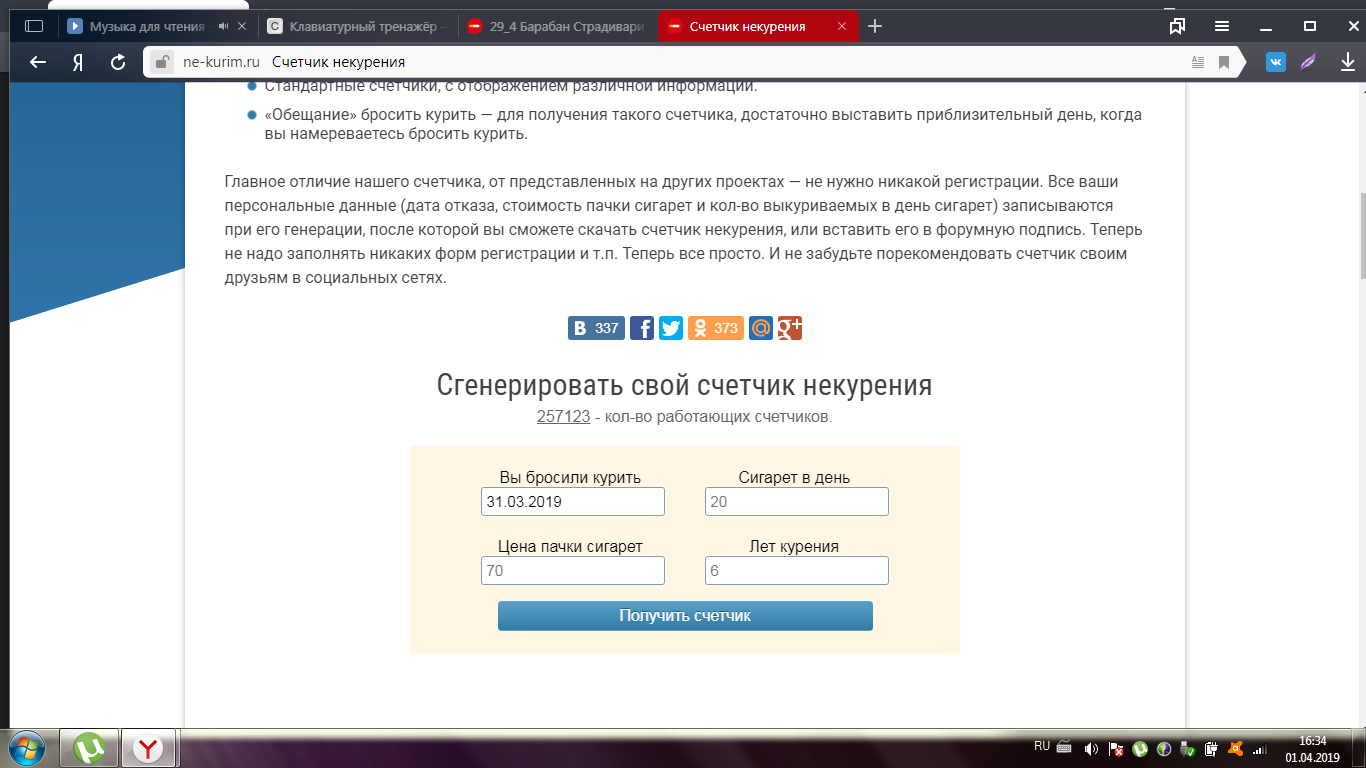Click the Цена пачки сигарет label
Image resolution: width=1366 pixels, height=768 pixels.
click(570, 547)
